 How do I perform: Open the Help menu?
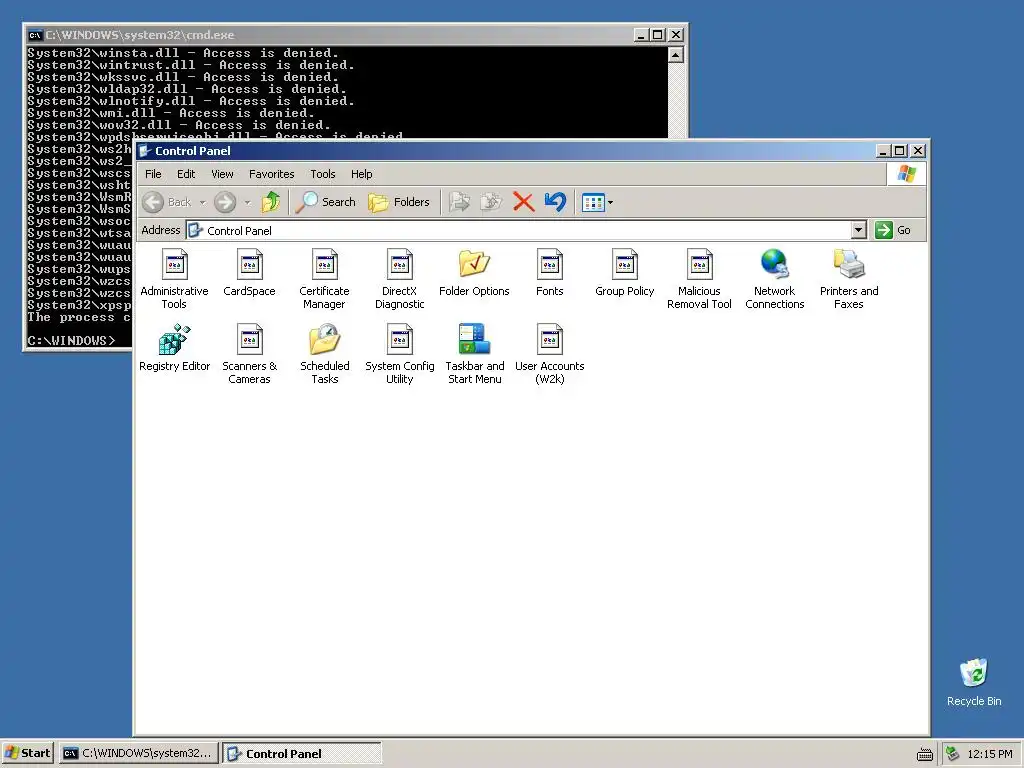[x=361, y=174]
